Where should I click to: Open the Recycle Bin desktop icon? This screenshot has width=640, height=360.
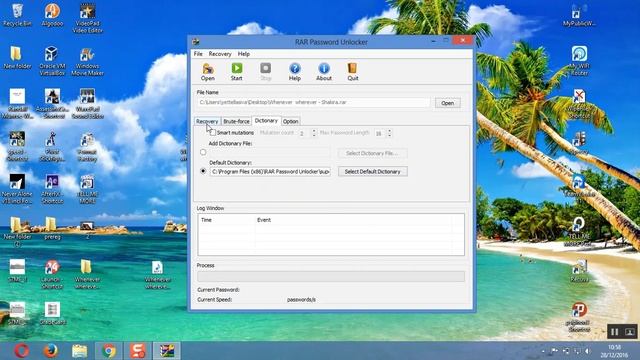tap(17, 15)
